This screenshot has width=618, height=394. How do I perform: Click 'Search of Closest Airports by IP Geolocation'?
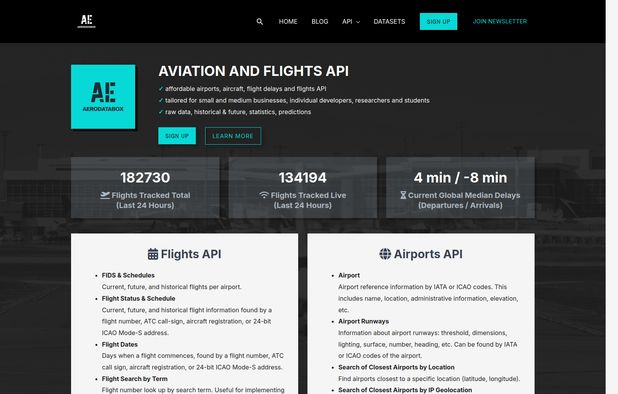coord(405,390)
